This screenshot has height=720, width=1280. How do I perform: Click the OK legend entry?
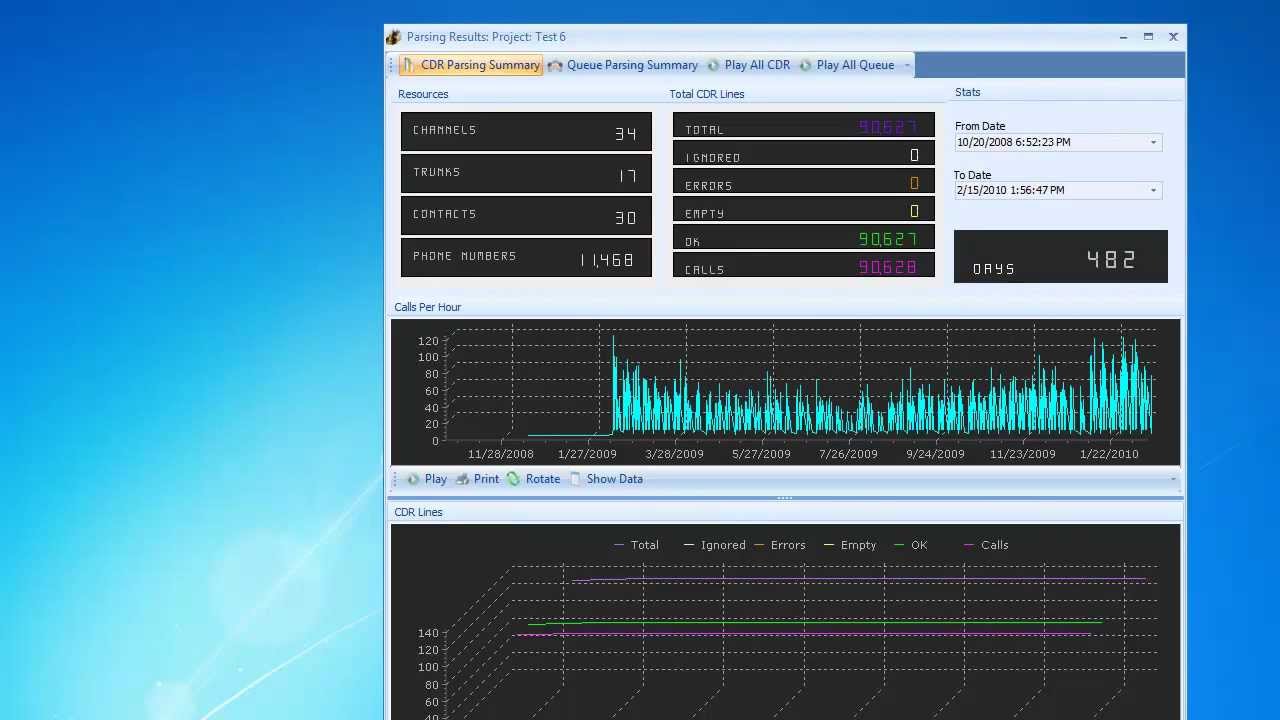coord(911,545)
